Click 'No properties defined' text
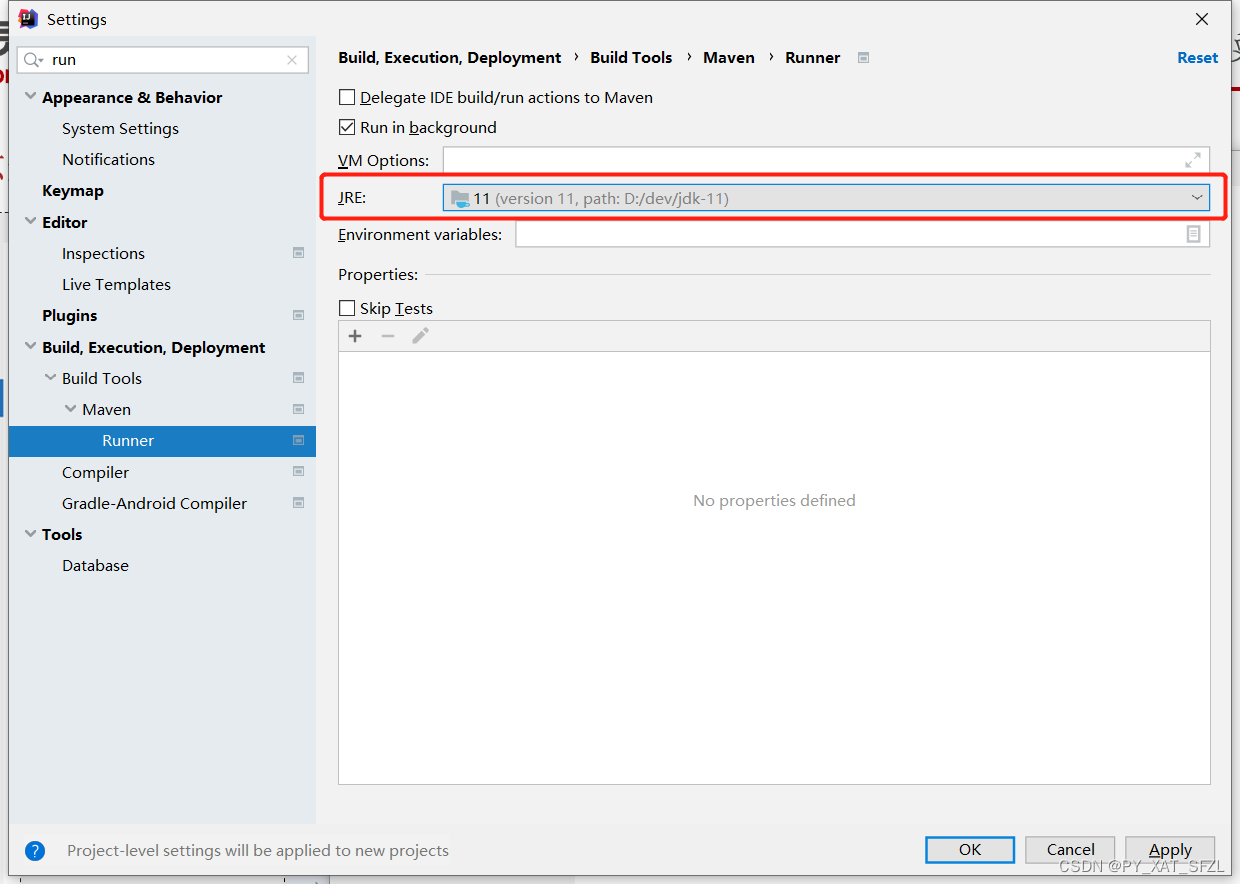The height and width of the screenshot is (884, 1240). pos(774,500)
